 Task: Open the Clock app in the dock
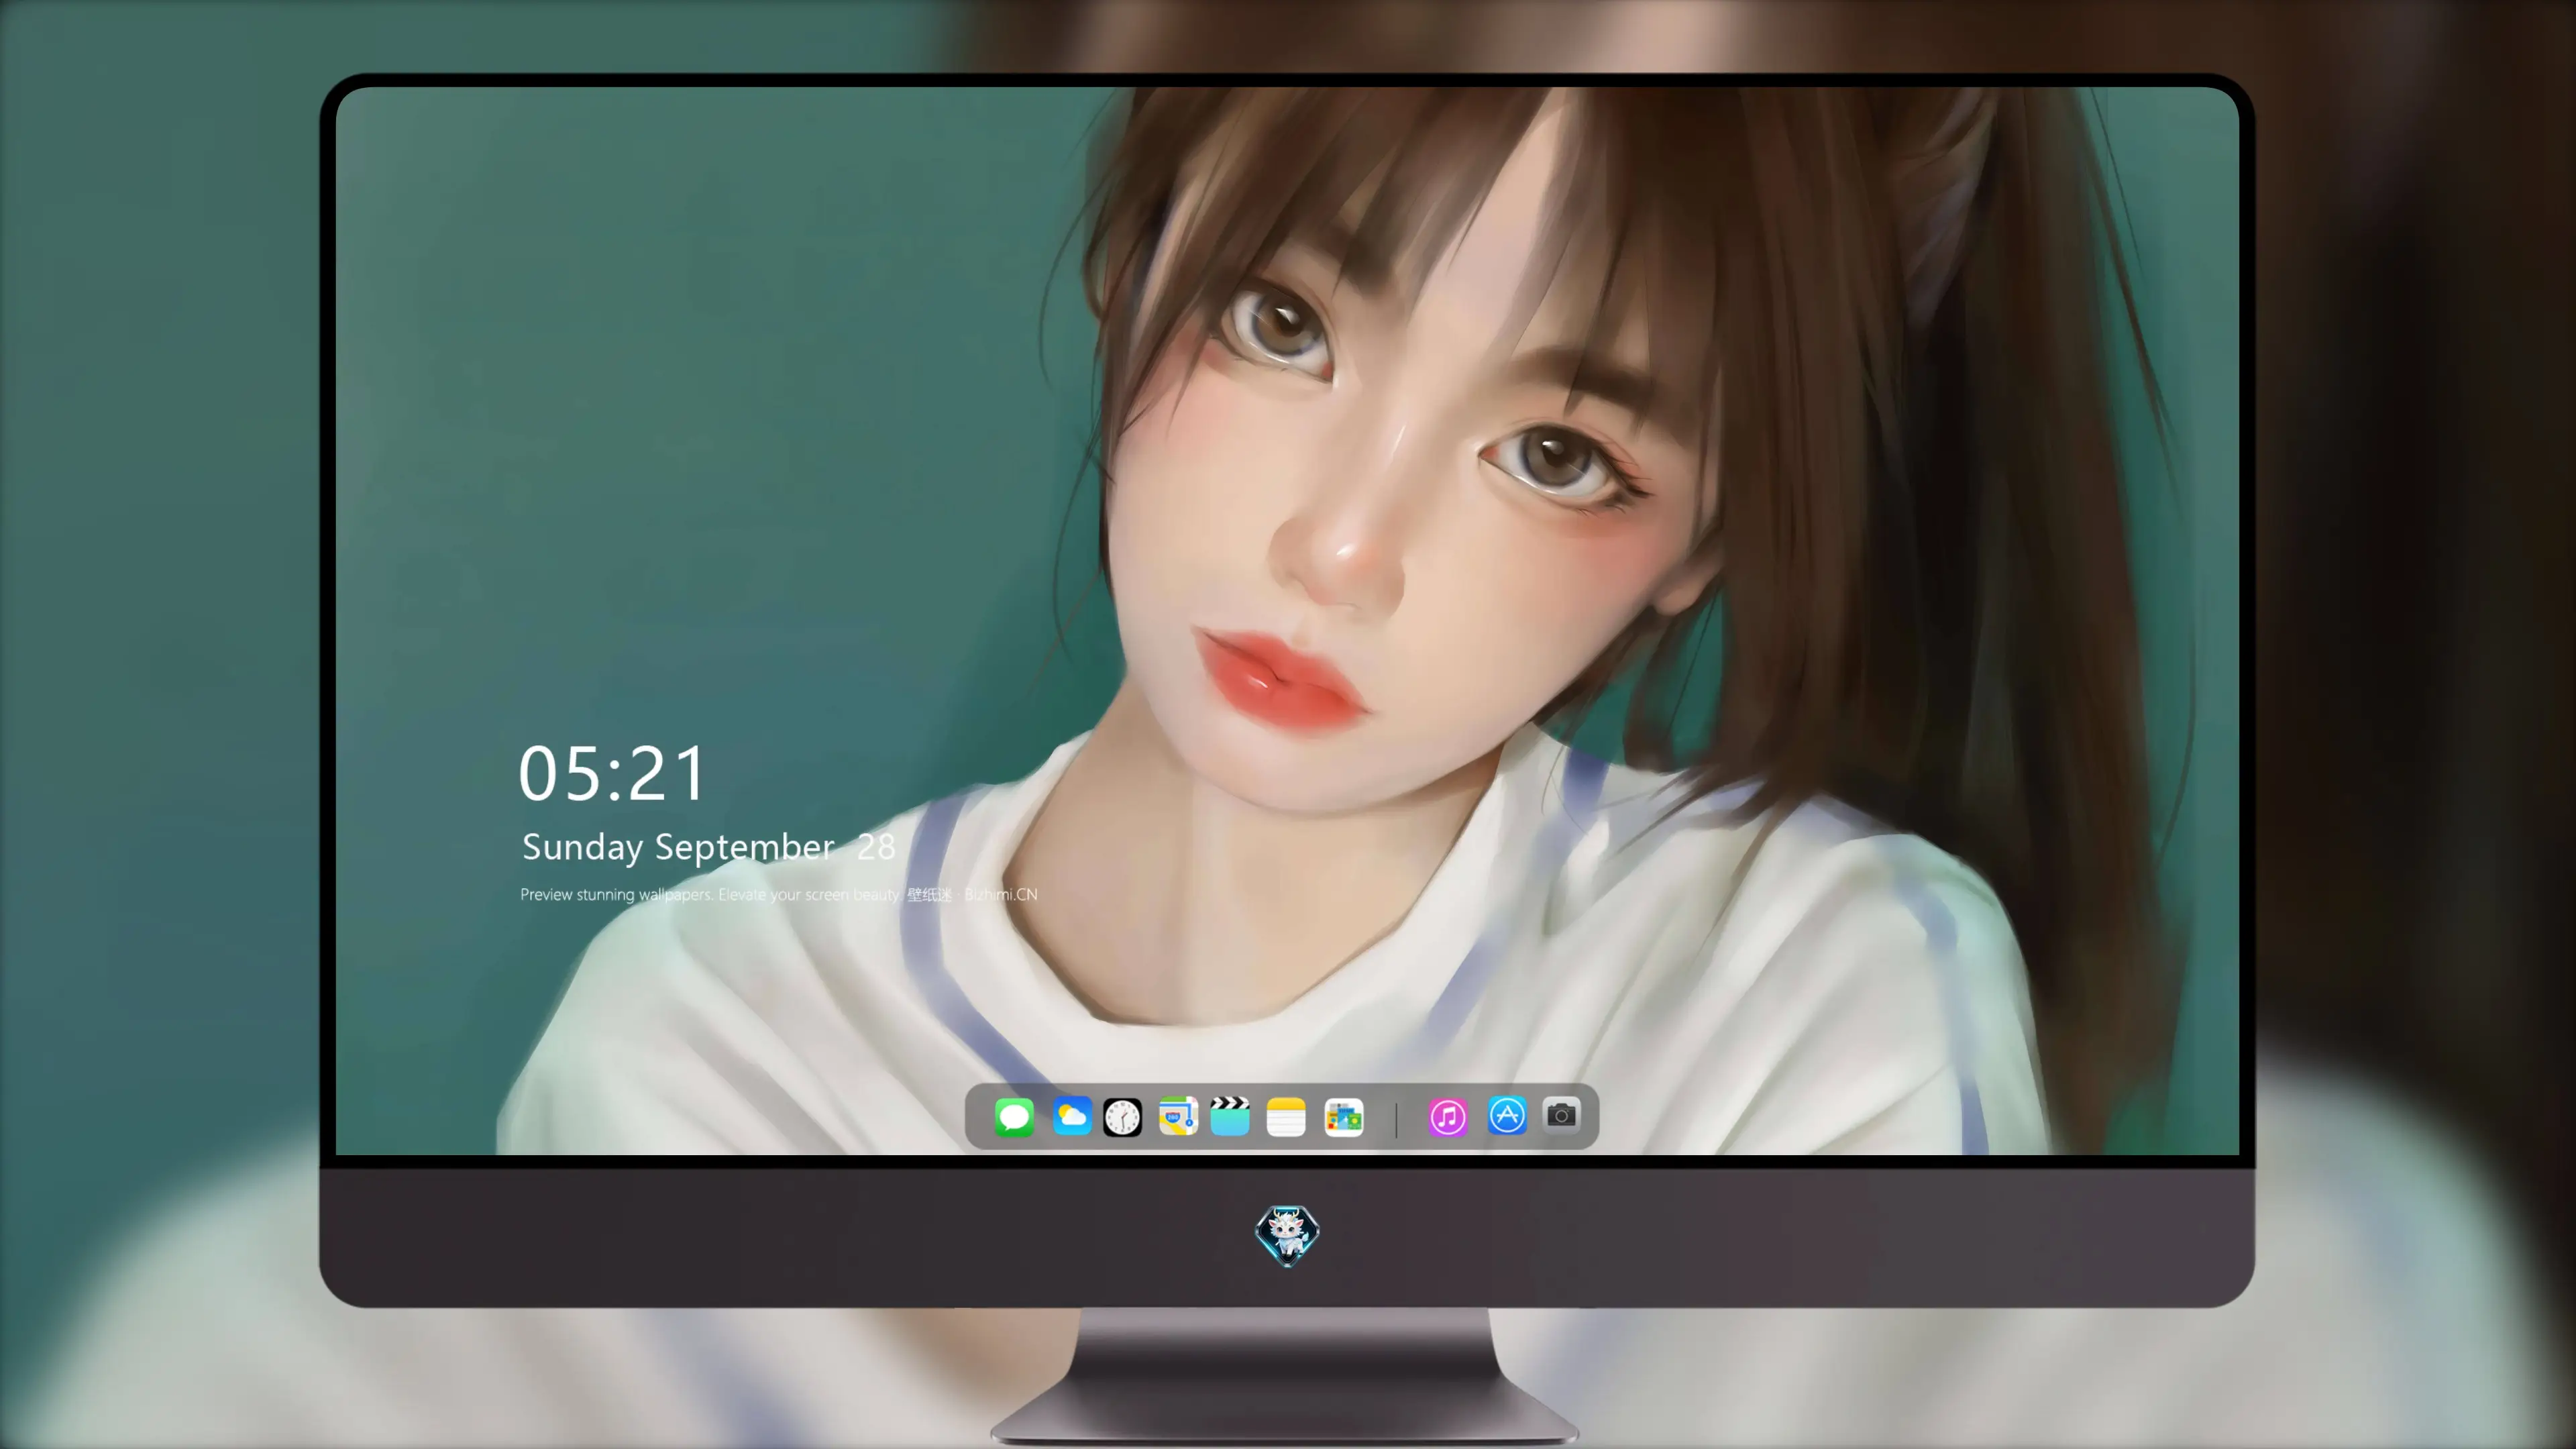point(1122,1117)
